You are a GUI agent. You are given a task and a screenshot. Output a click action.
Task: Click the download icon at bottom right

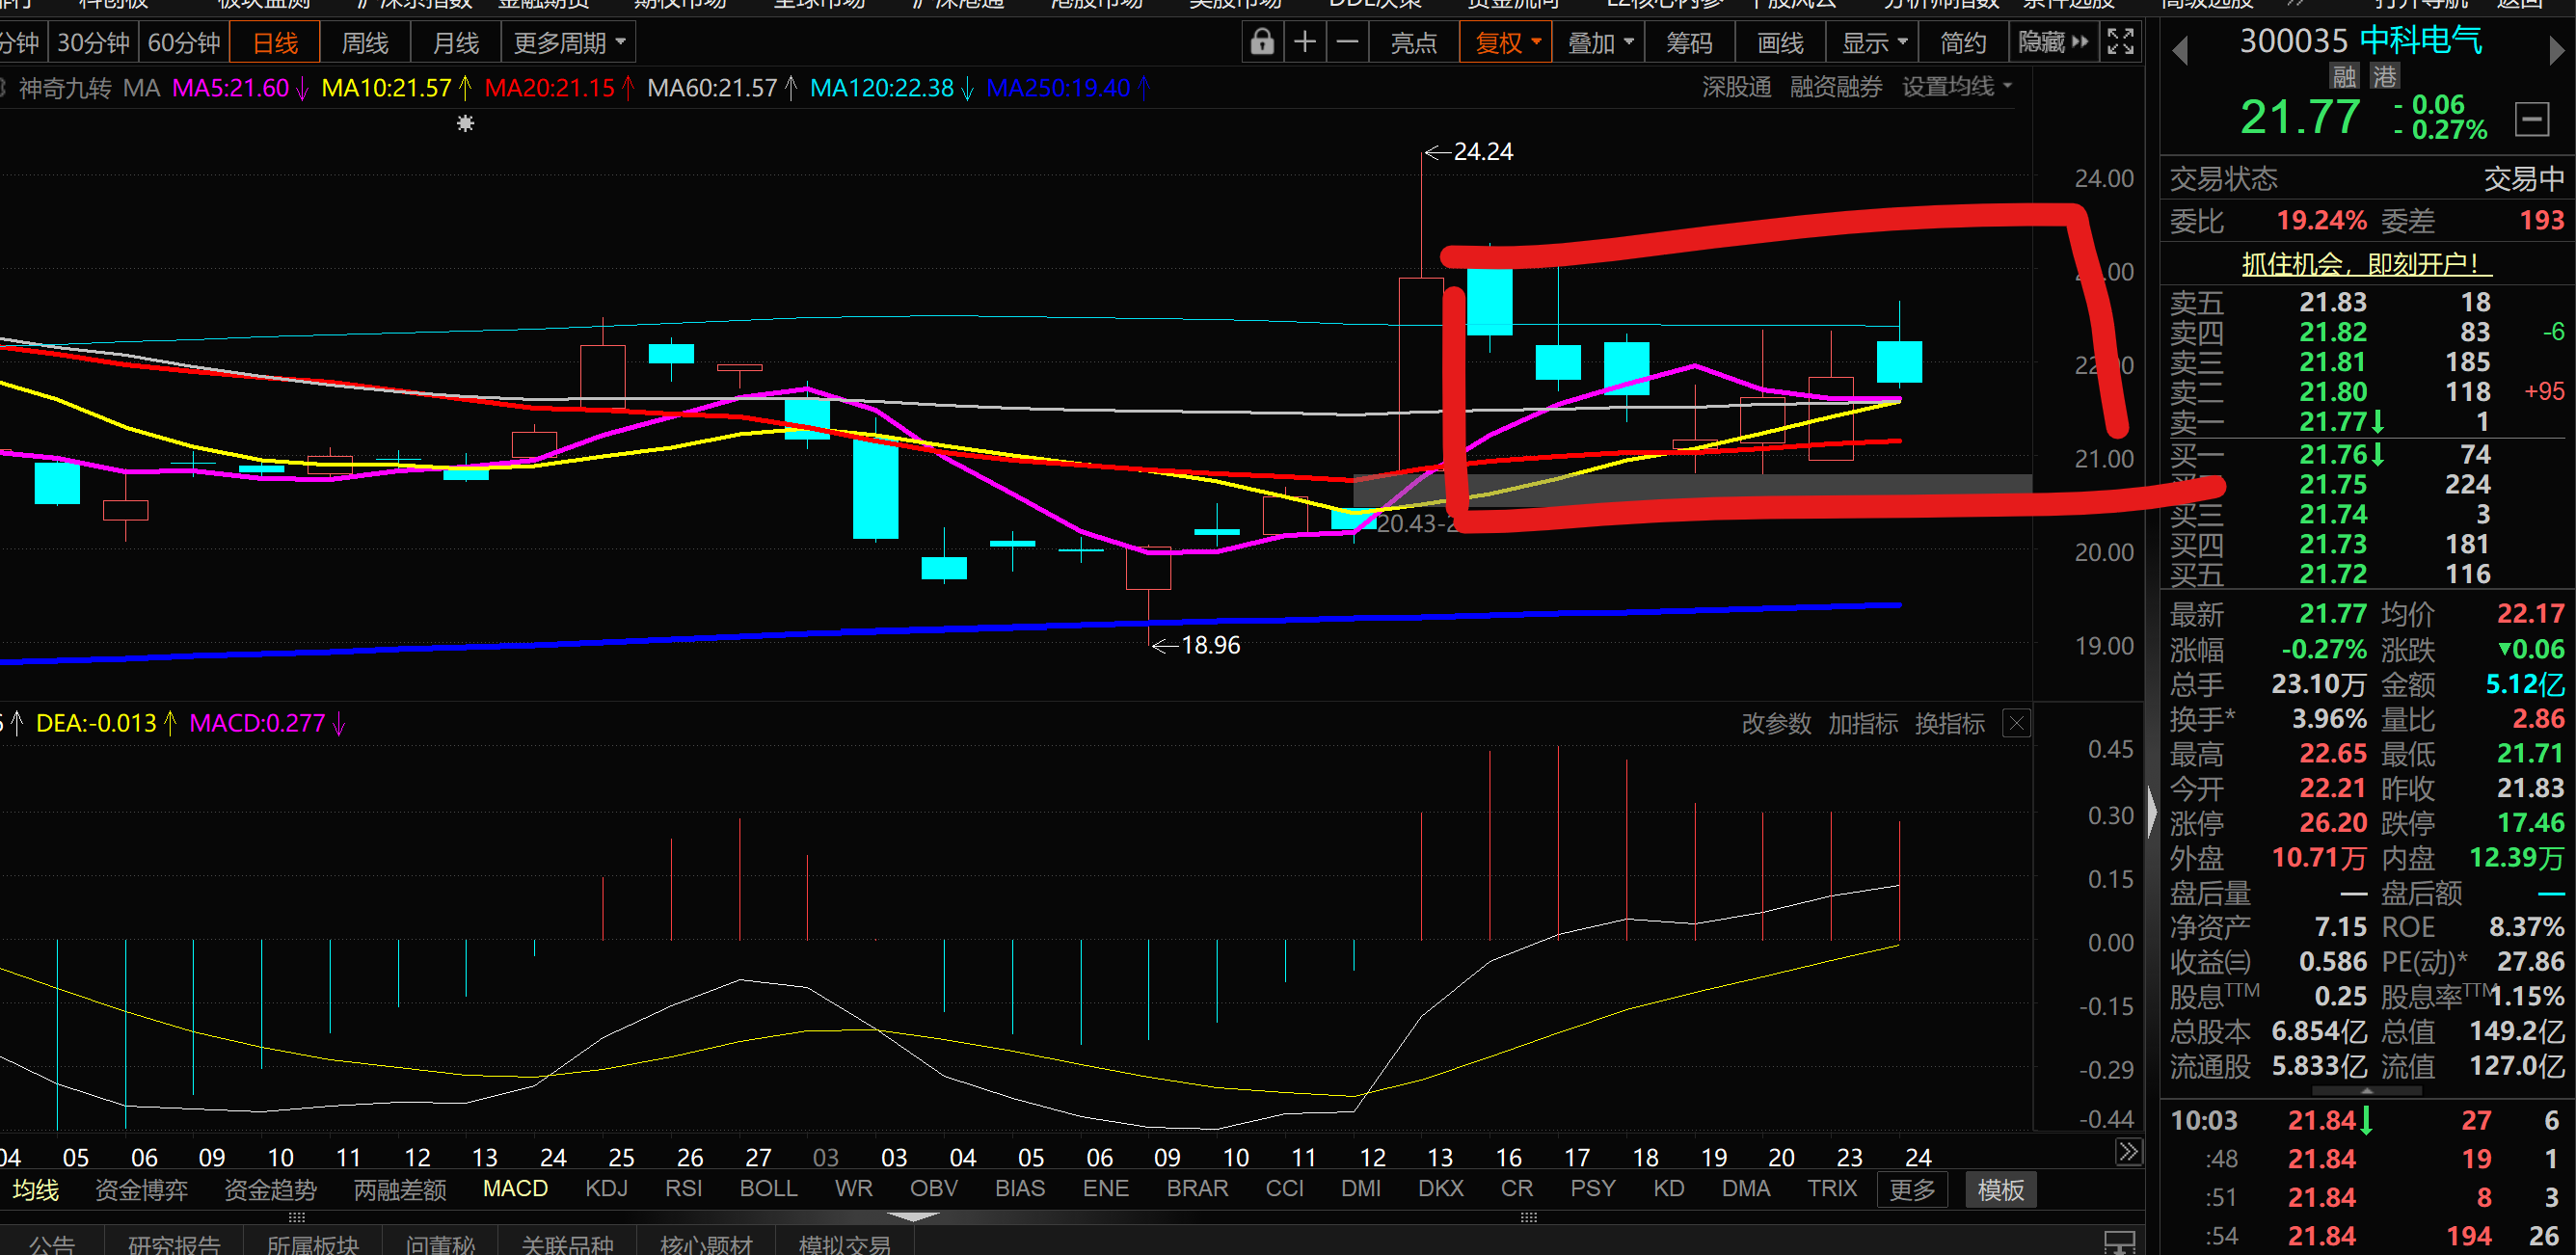point(2119,1242)
